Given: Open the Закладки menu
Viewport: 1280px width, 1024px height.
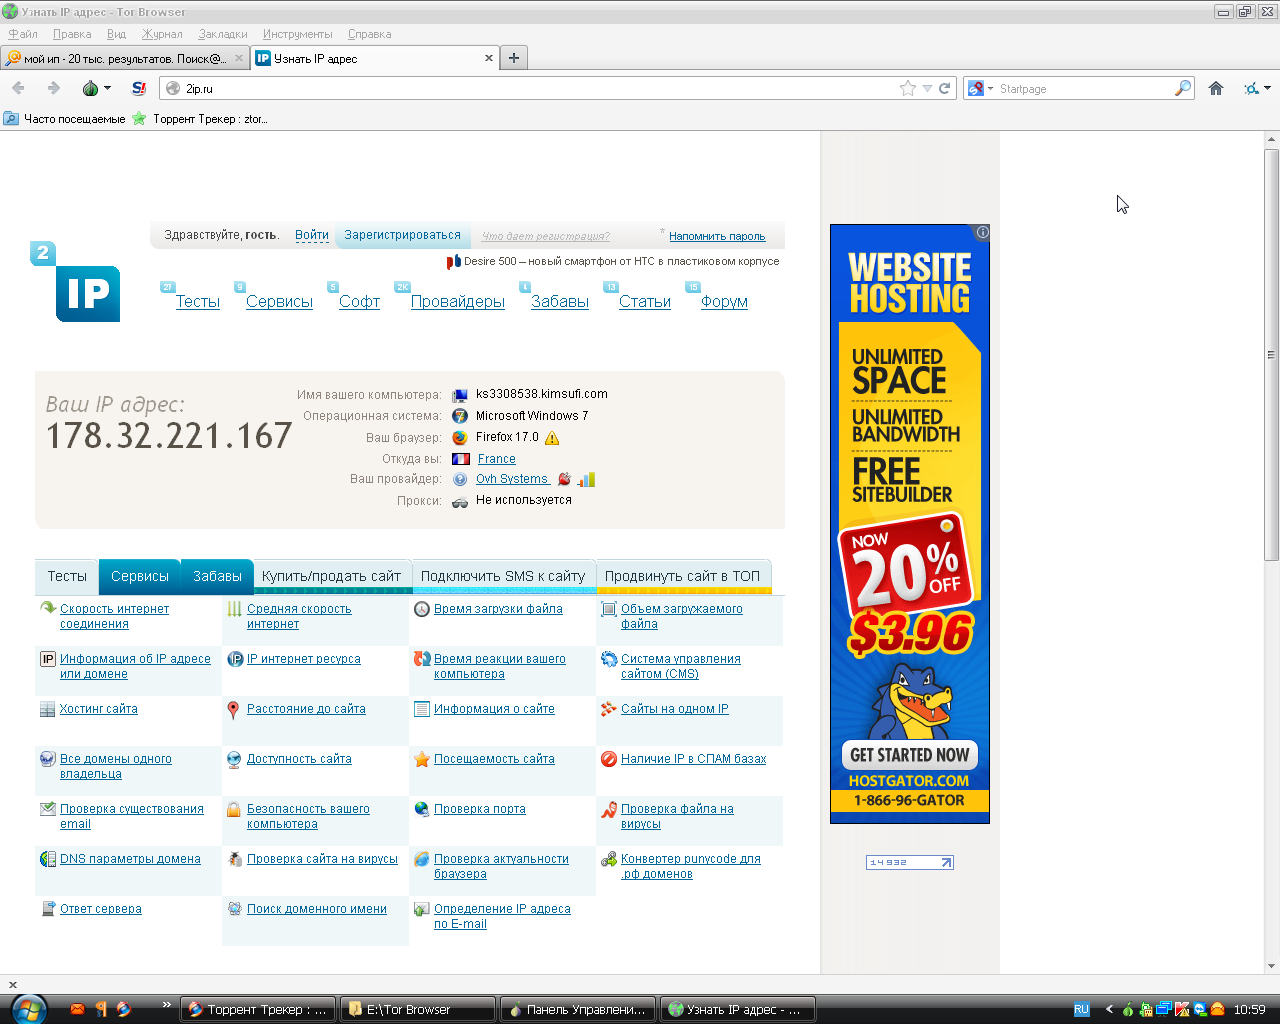Looking at the screenshot, I should 223,34.
